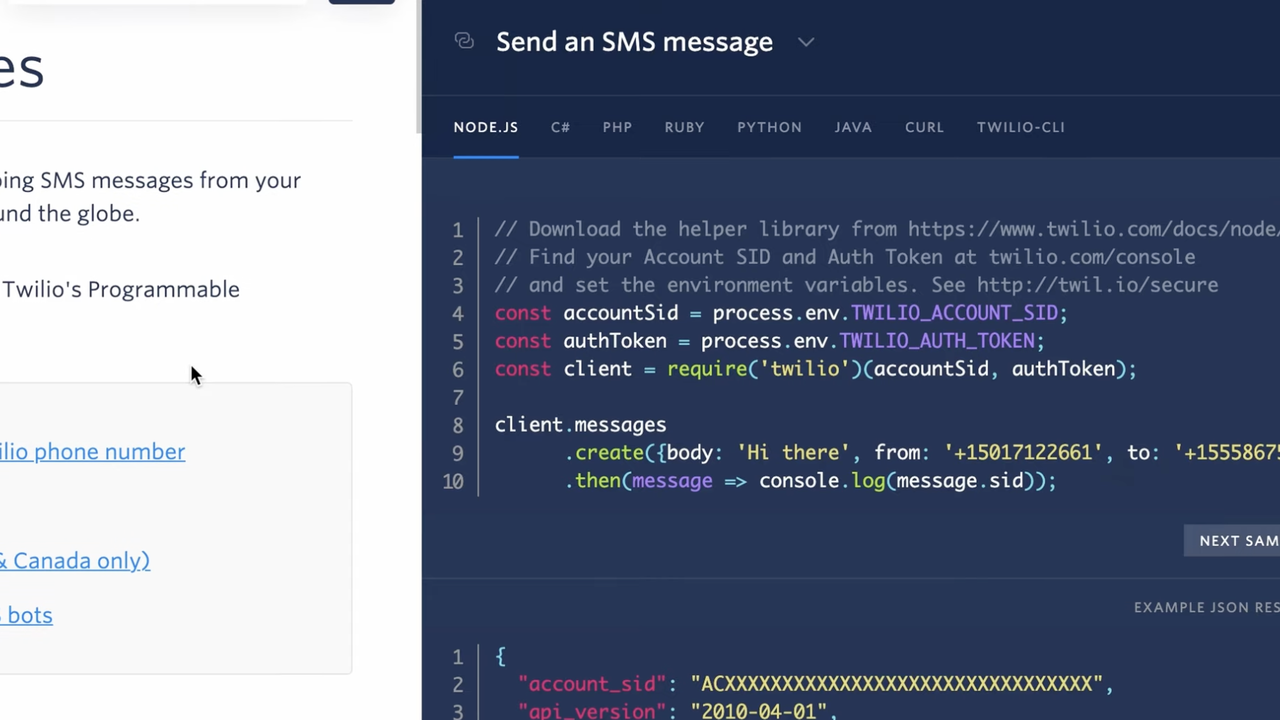This screenshot has width=1280, height=720.
Task: Open the '& Canada only)' link
Action: (75, 560)
